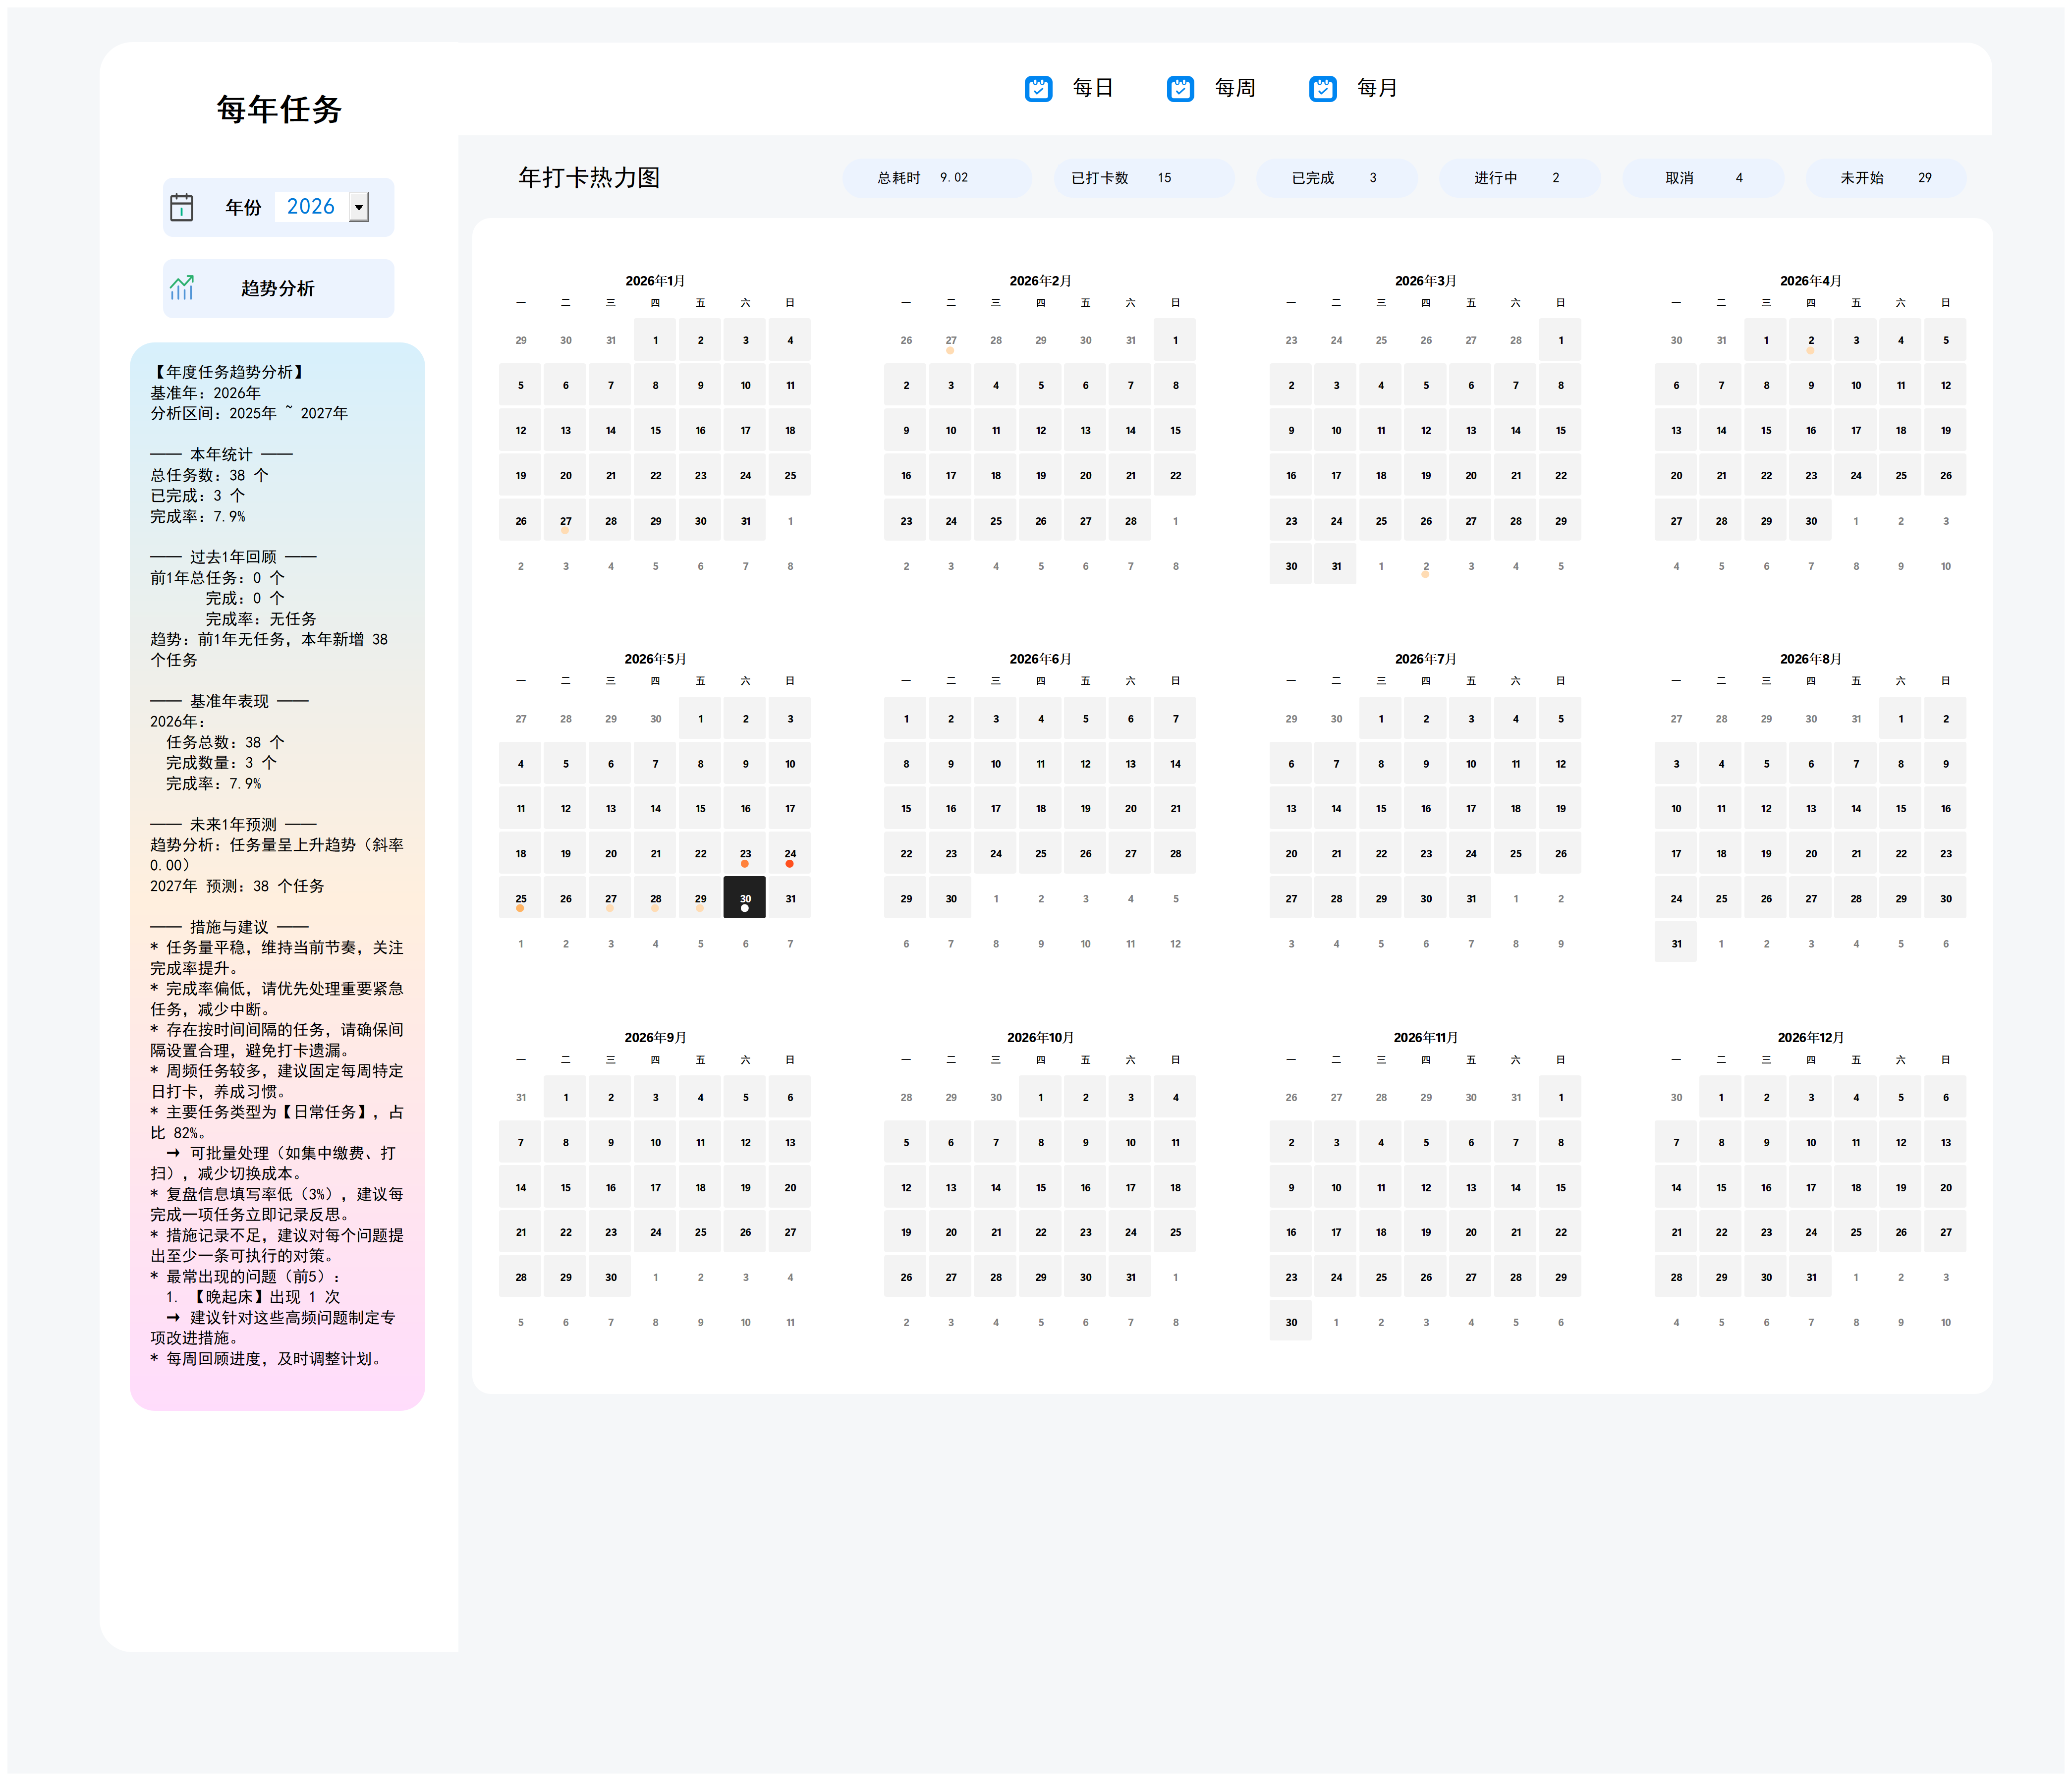Select January 1 in 2026年1月

656,340
